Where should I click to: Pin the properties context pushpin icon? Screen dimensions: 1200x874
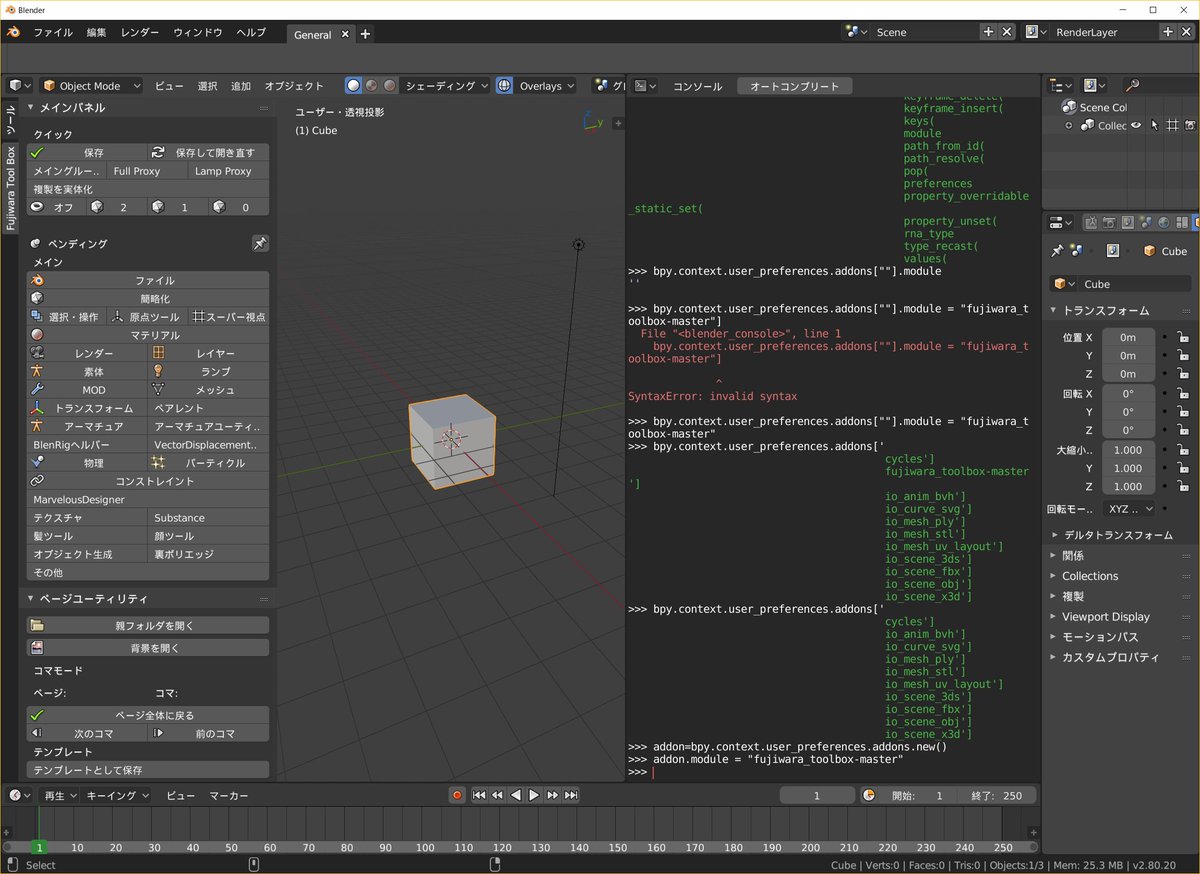tap(1057, 251)
